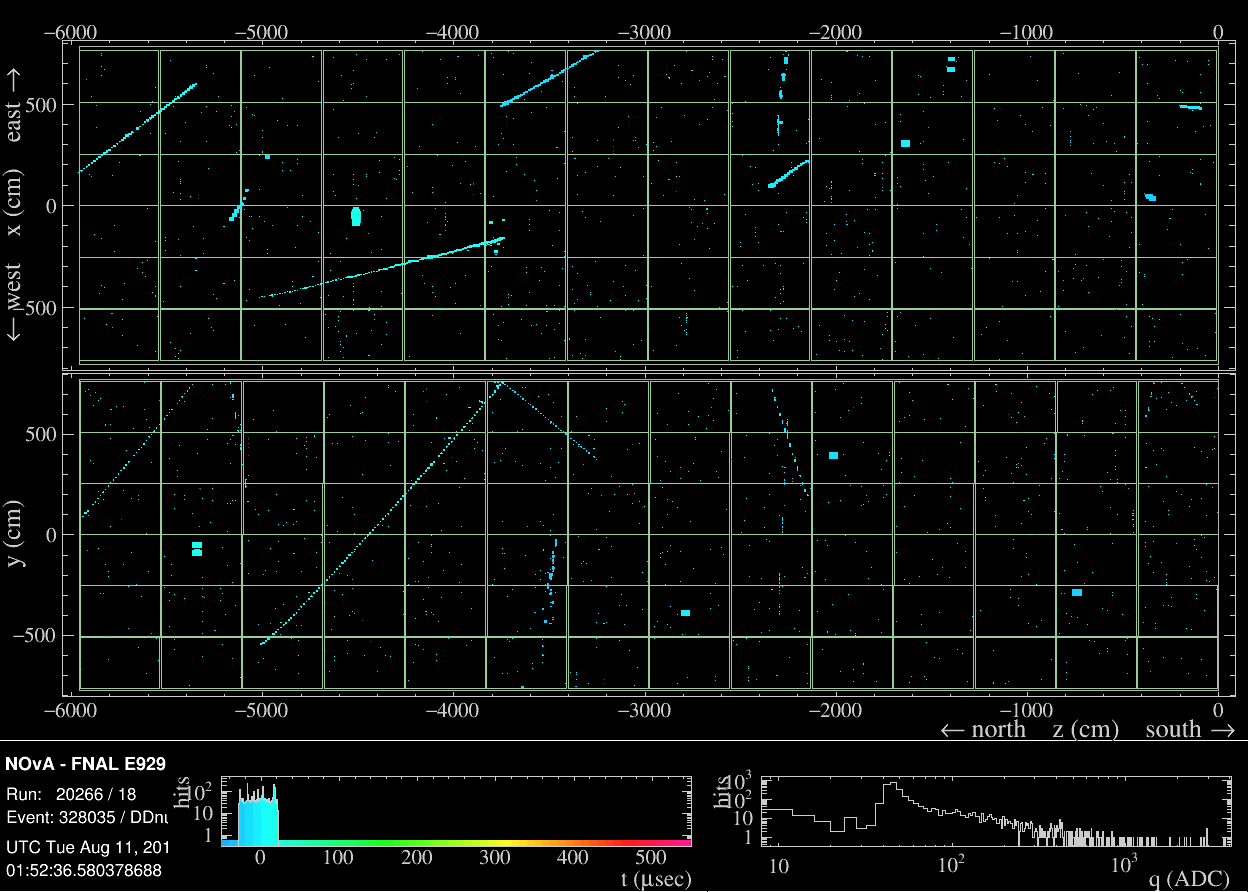Viewport: 1248px width, 892px height.
Task: Select the square hit cluster near z=-1650 in top view
Action: coord(905,143)
